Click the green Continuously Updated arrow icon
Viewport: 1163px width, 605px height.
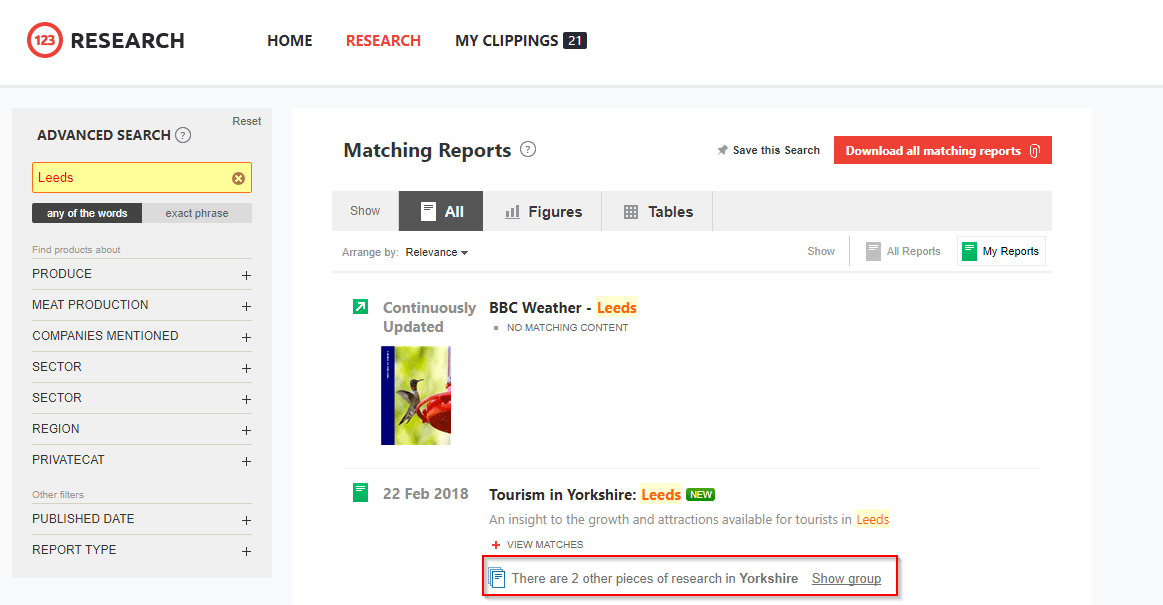(360, 307)
